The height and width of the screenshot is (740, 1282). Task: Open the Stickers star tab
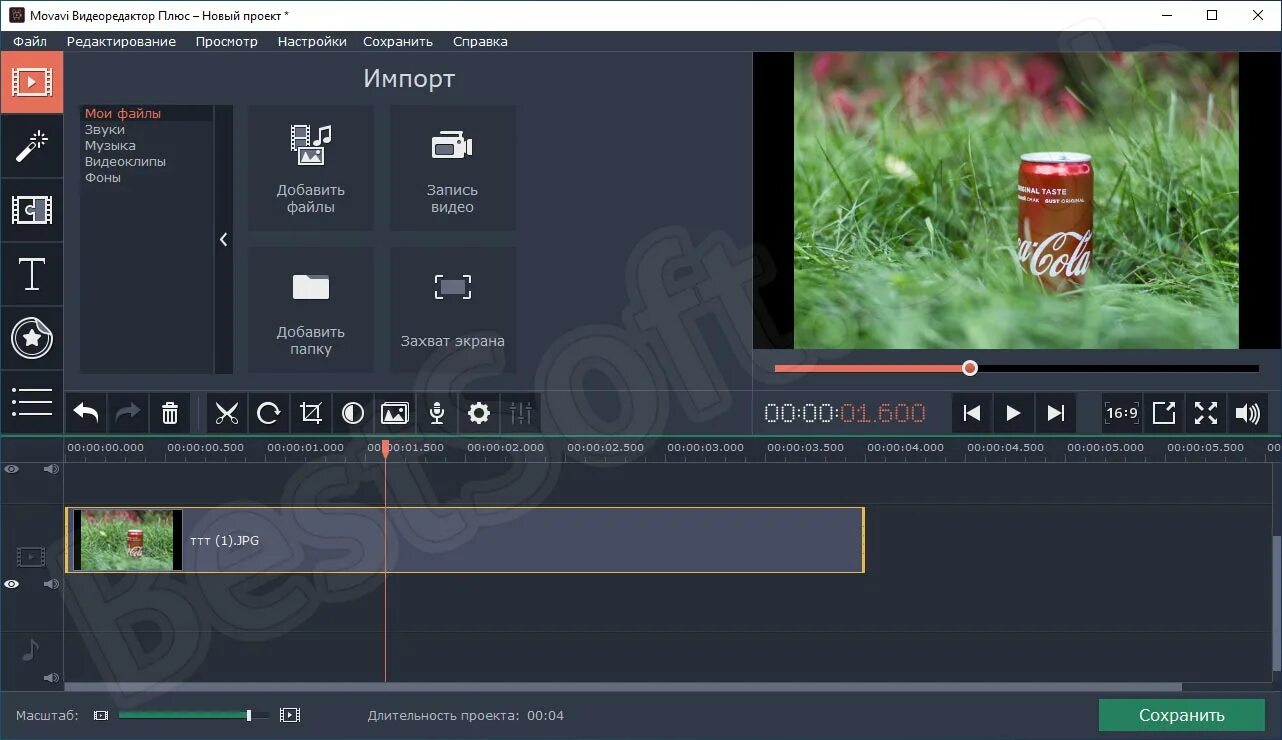pyautogui.click(x=31, y=338)
